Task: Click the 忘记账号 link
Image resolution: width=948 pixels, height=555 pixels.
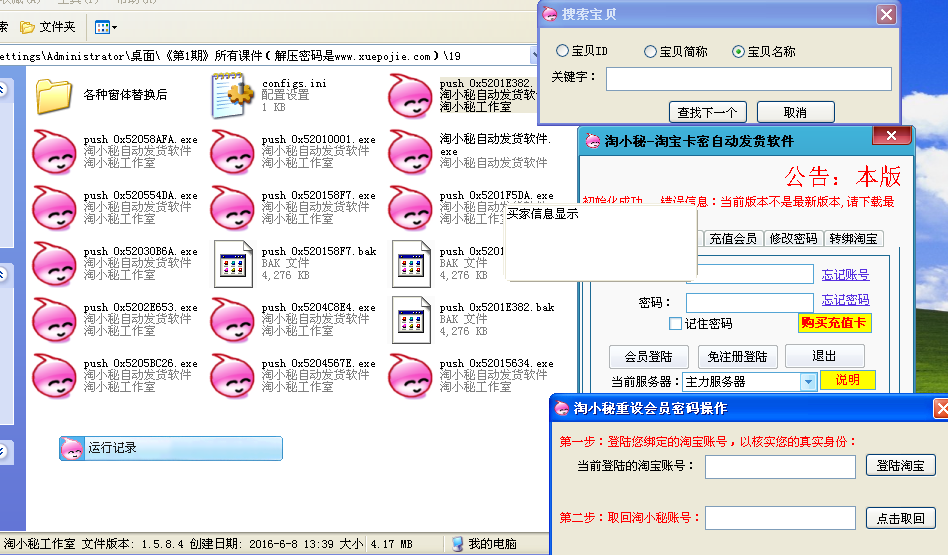Action: point(845,275)
